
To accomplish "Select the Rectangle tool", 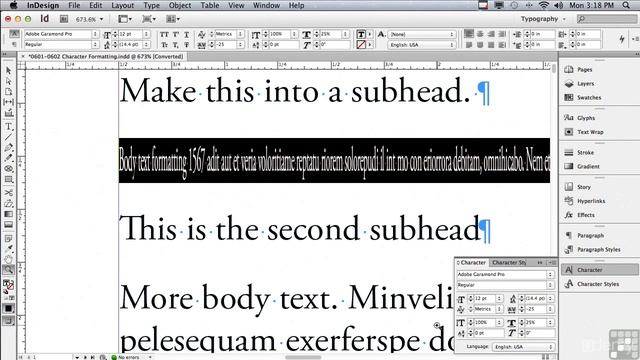I will pyautogui.click(x=9, y=179).
